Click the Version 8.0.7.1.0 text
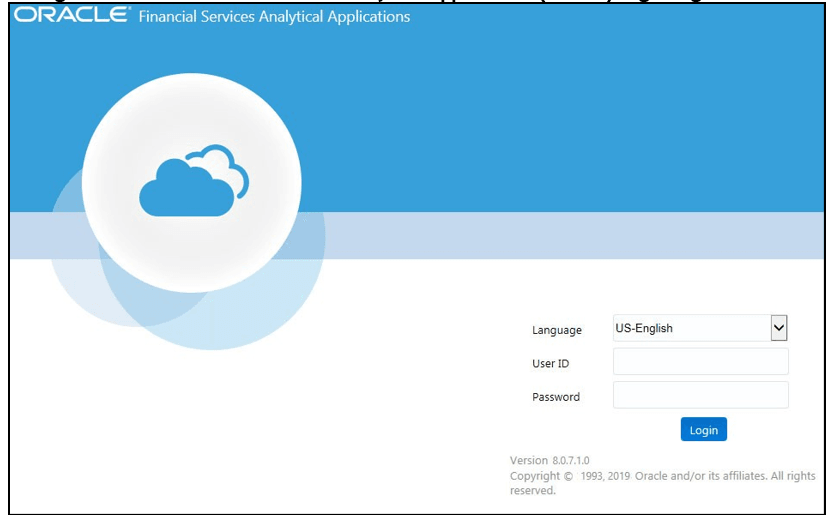Screen dimensions: 826x517 [x=549, y=460]
